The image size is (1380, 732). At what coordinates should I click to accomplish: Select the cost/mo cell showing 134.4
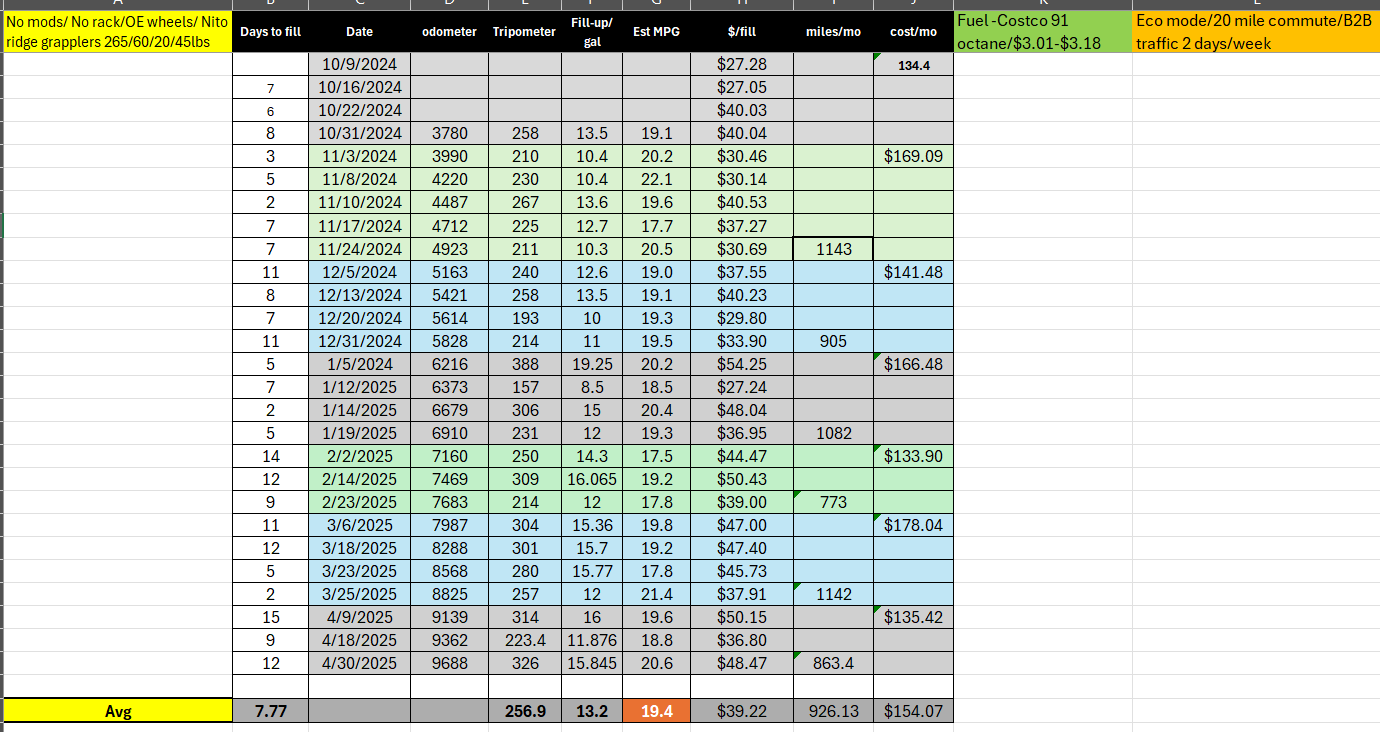tap(913, 65)
